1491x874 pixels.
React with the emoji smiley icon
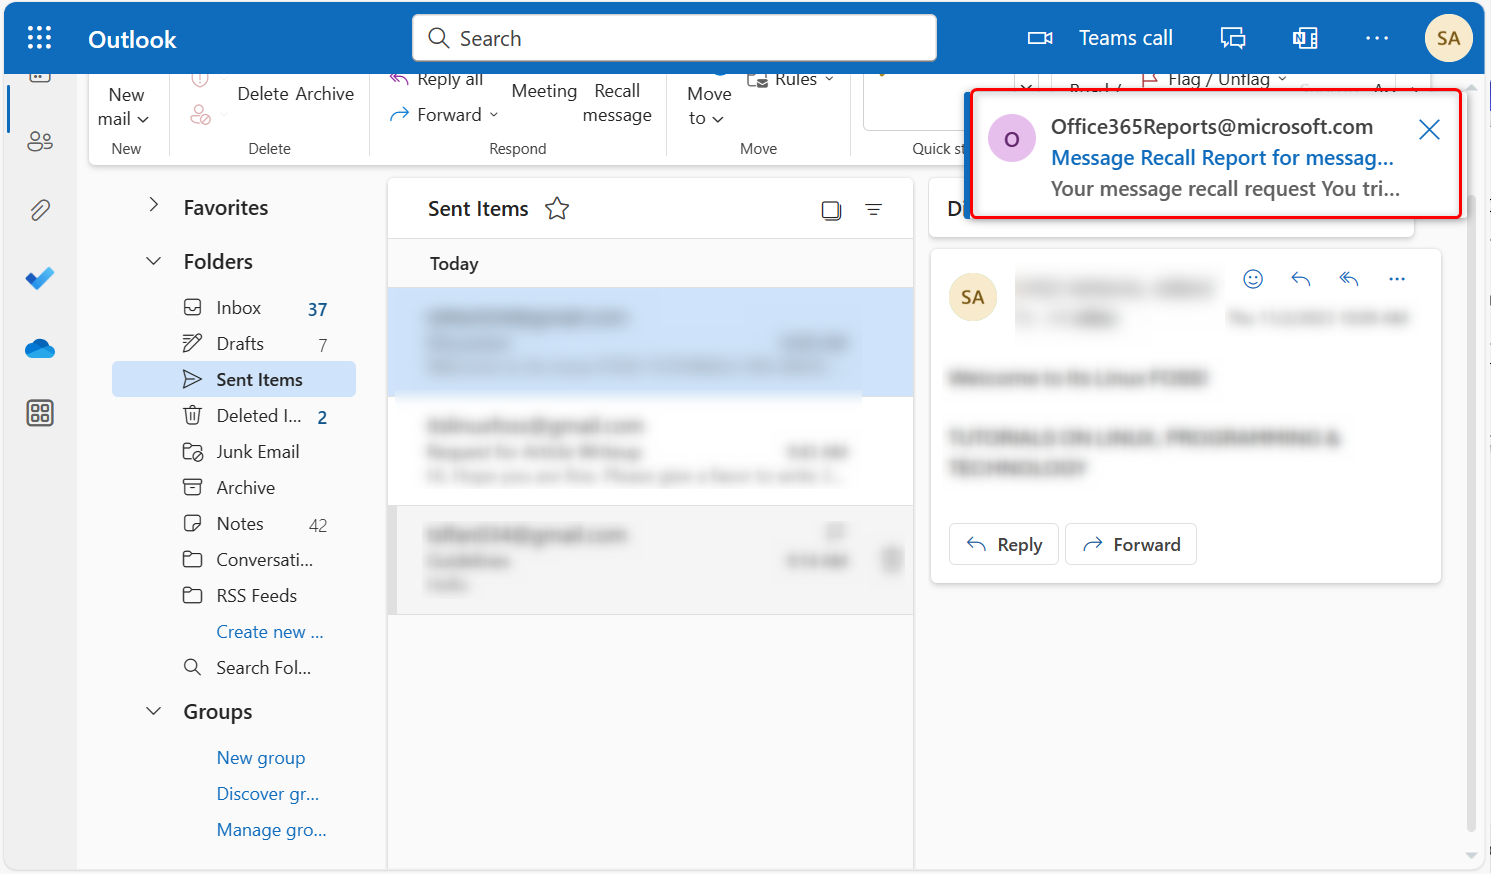[x=1253, y=279]
